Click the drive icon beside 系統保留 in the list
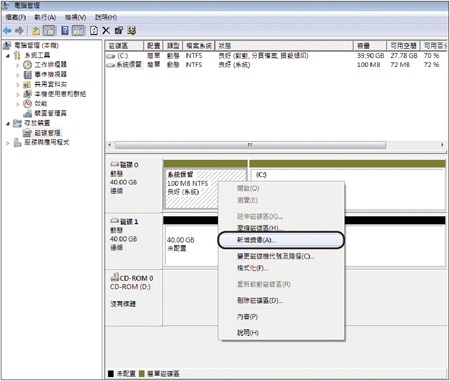The height and width of the screenshot is (381, 450). tap(110, 65)
